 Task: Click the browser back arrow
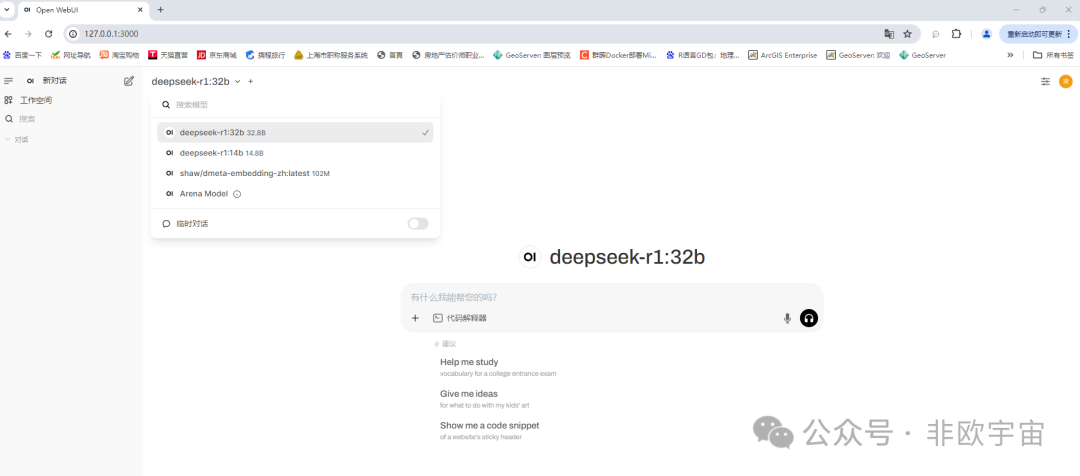pyautogui.click(x=8, y=34)
